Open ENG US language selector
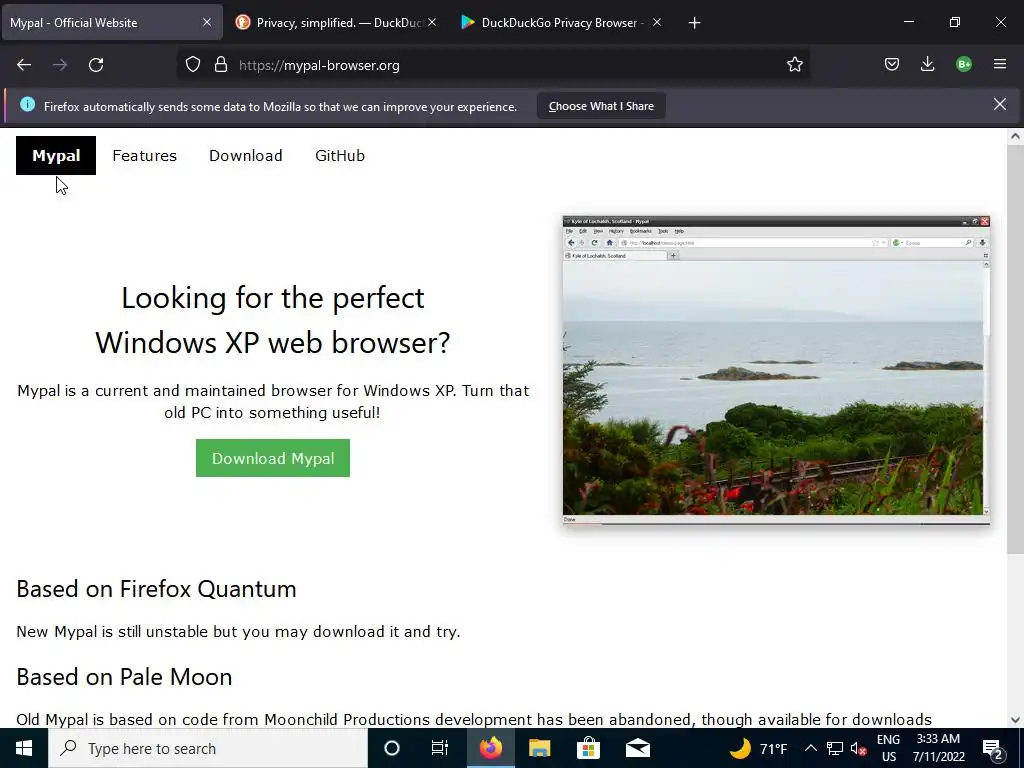 (888, 748)
